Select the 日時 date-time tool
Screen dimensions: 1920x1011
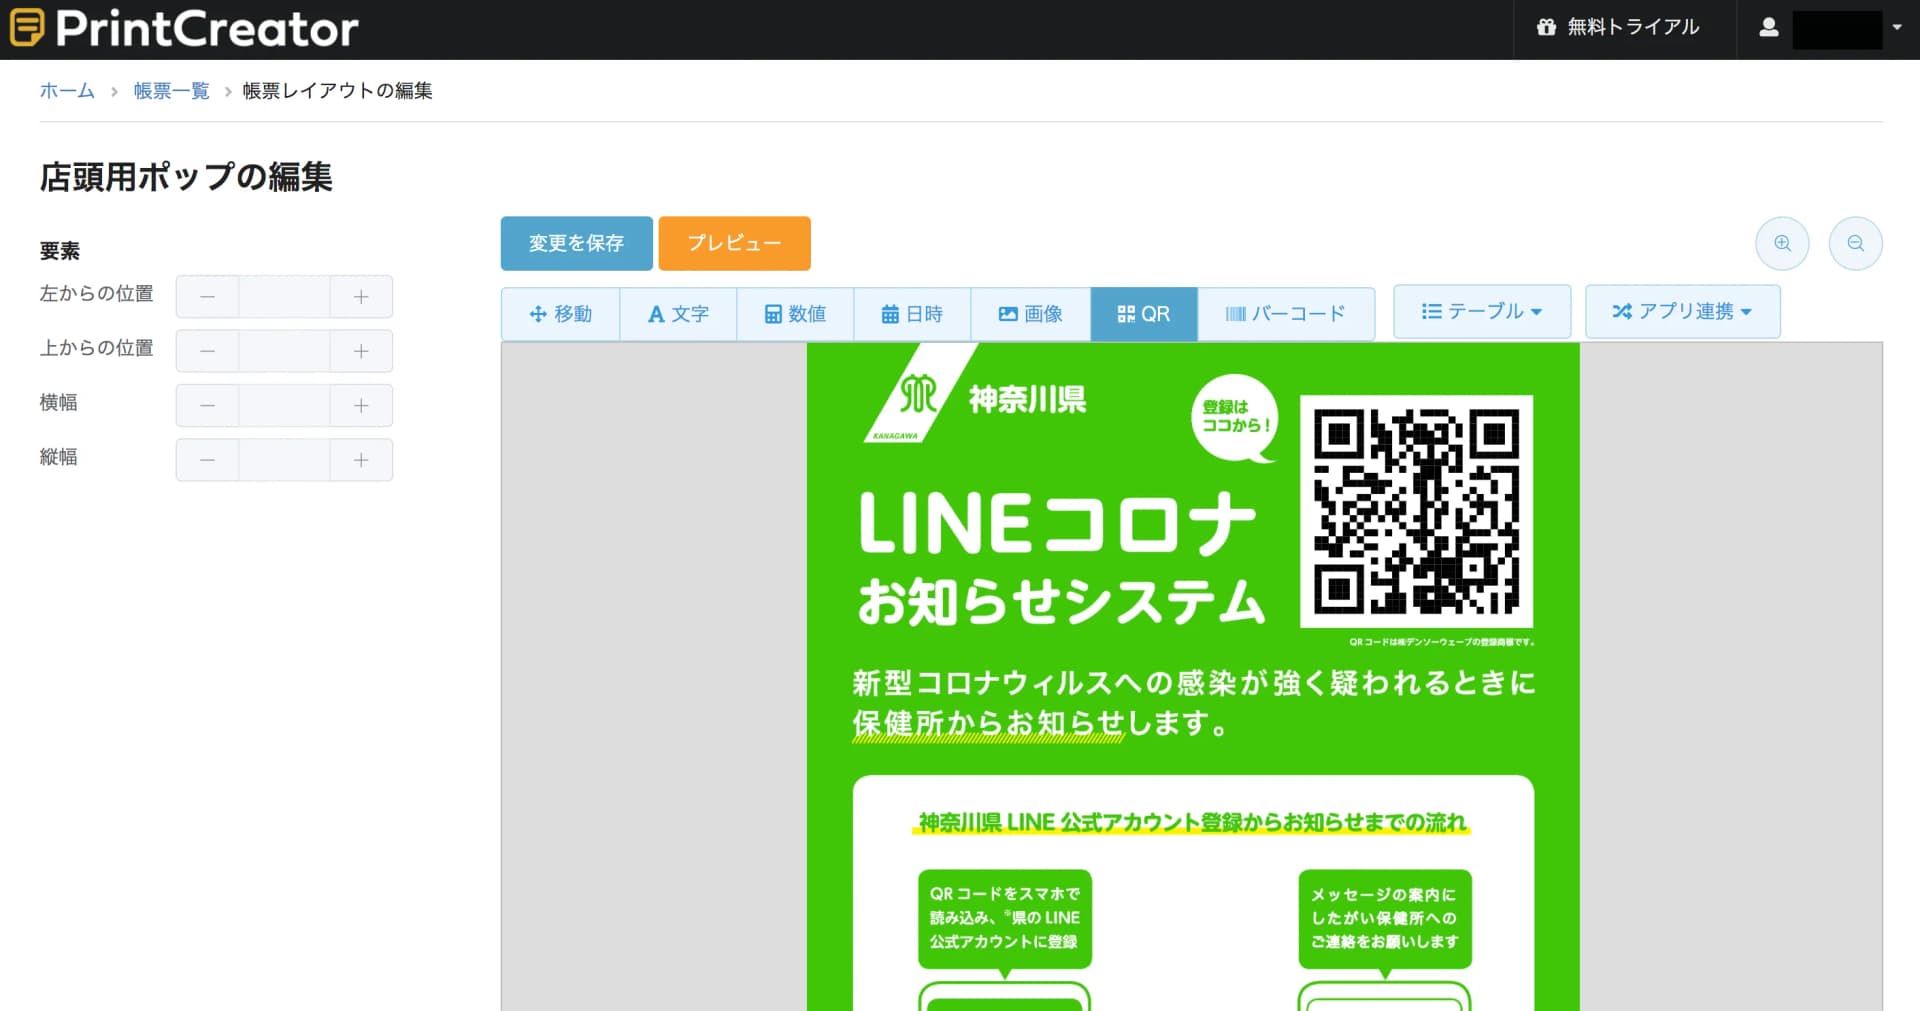[x=912, y=314]
